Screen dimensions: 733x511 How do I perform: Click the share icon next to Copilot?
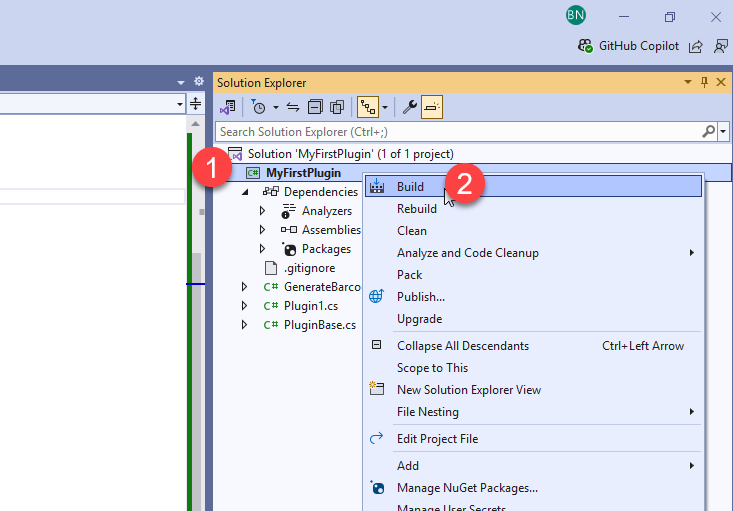pos(696,46)
